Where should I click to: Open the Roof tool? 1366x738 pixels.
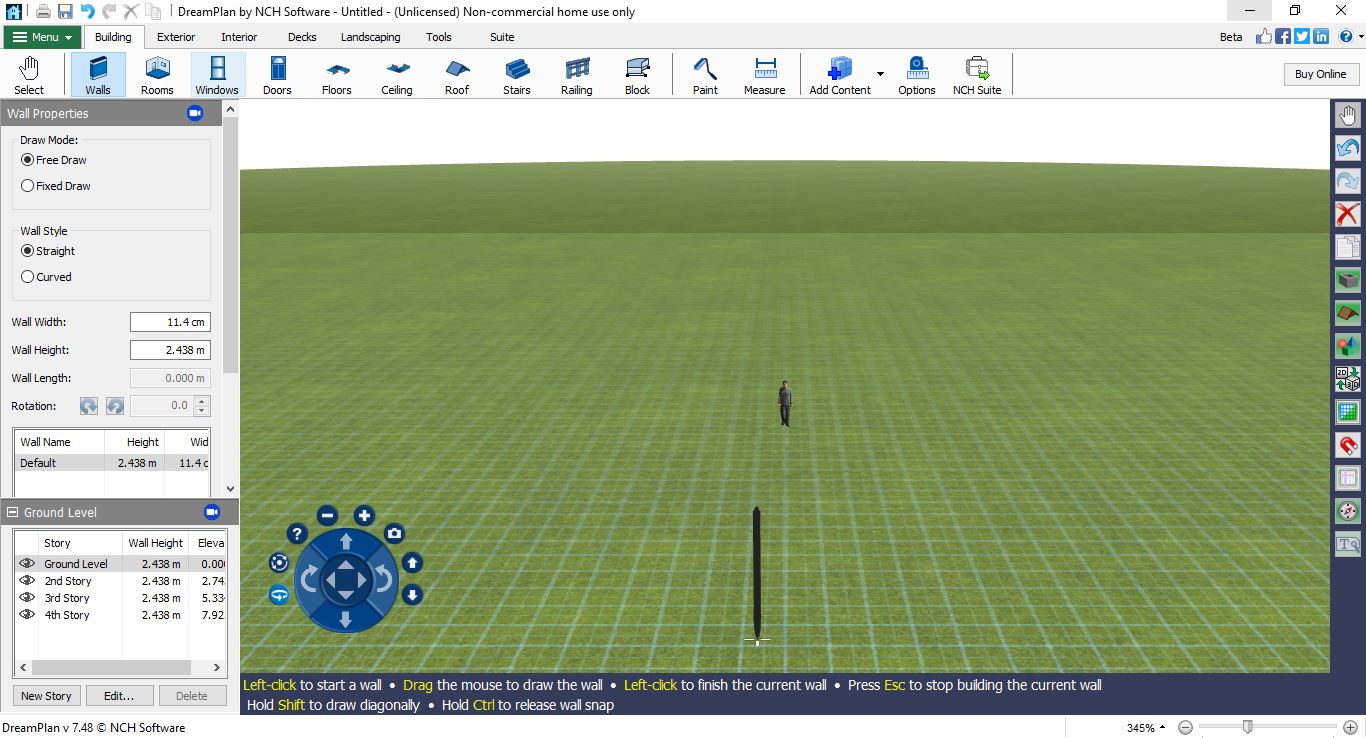pyautogui.click(x=457, y=75)
